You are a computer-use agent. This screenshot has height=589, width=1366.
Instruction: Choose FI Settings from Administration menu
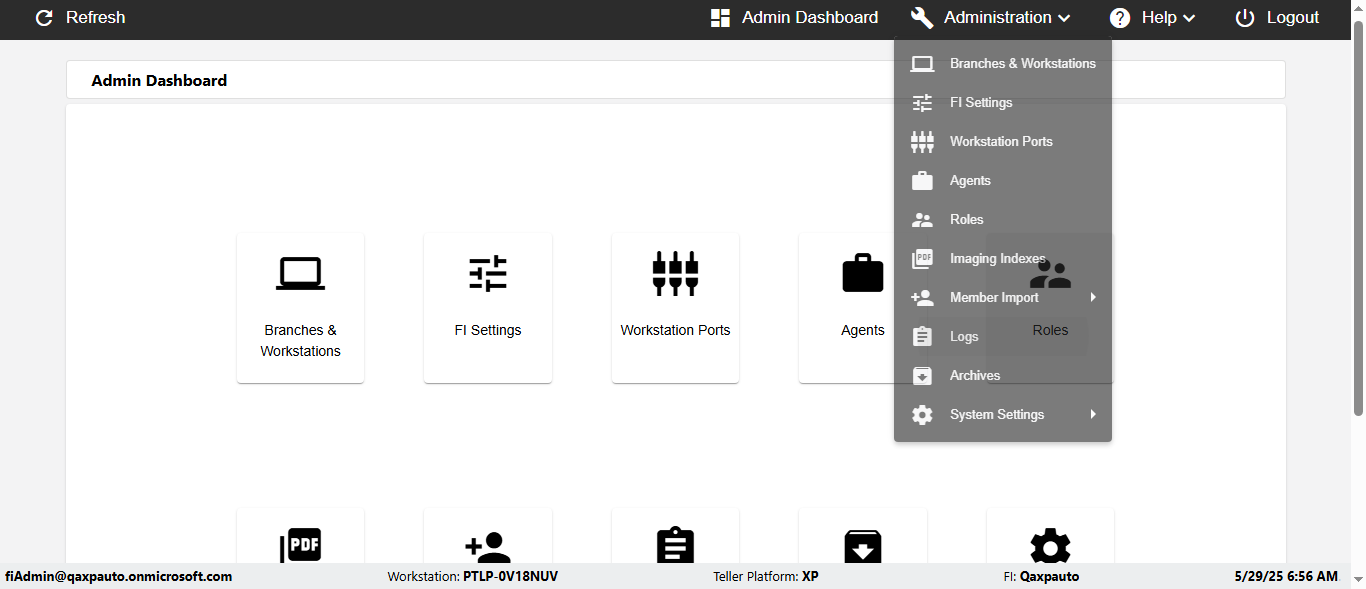pyautogui.click(x=1003, y=103)
